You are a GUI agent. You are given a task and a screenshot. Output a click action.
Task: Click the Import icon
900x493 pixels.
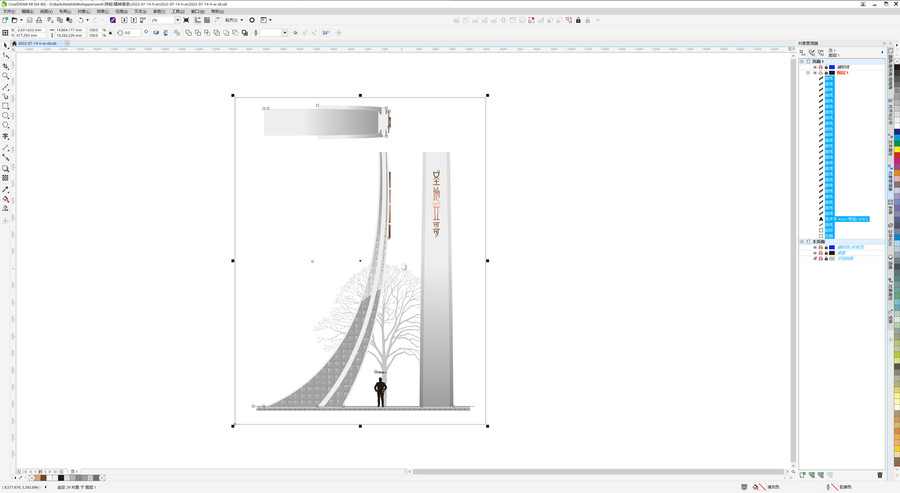[x=124, y=20]
